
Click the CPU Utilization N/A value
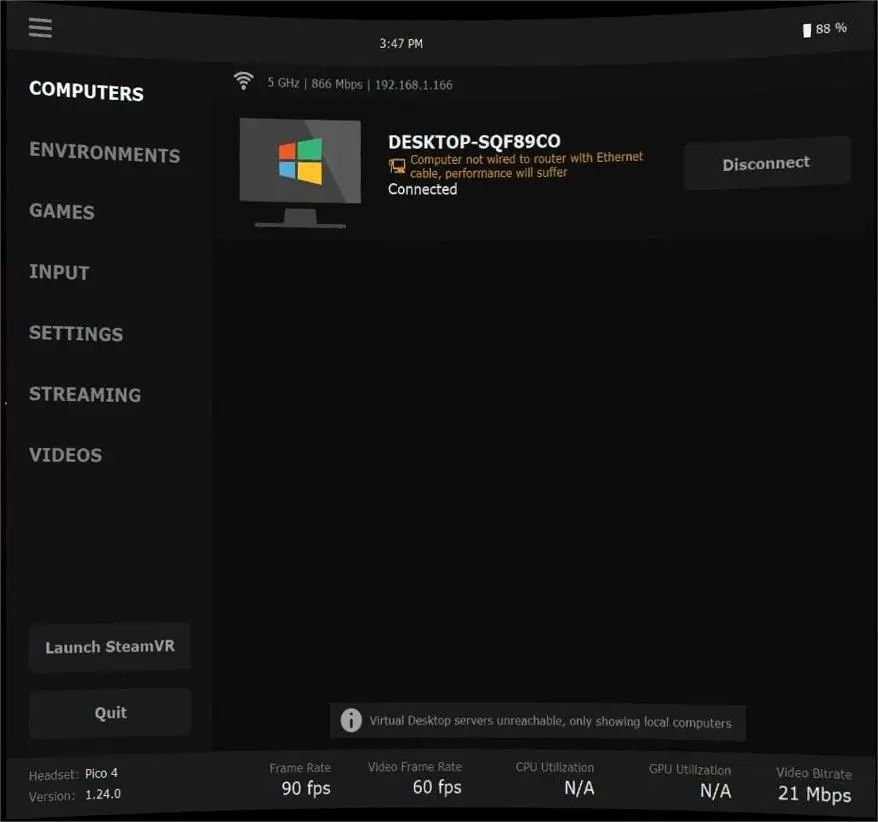click(579, 788)
